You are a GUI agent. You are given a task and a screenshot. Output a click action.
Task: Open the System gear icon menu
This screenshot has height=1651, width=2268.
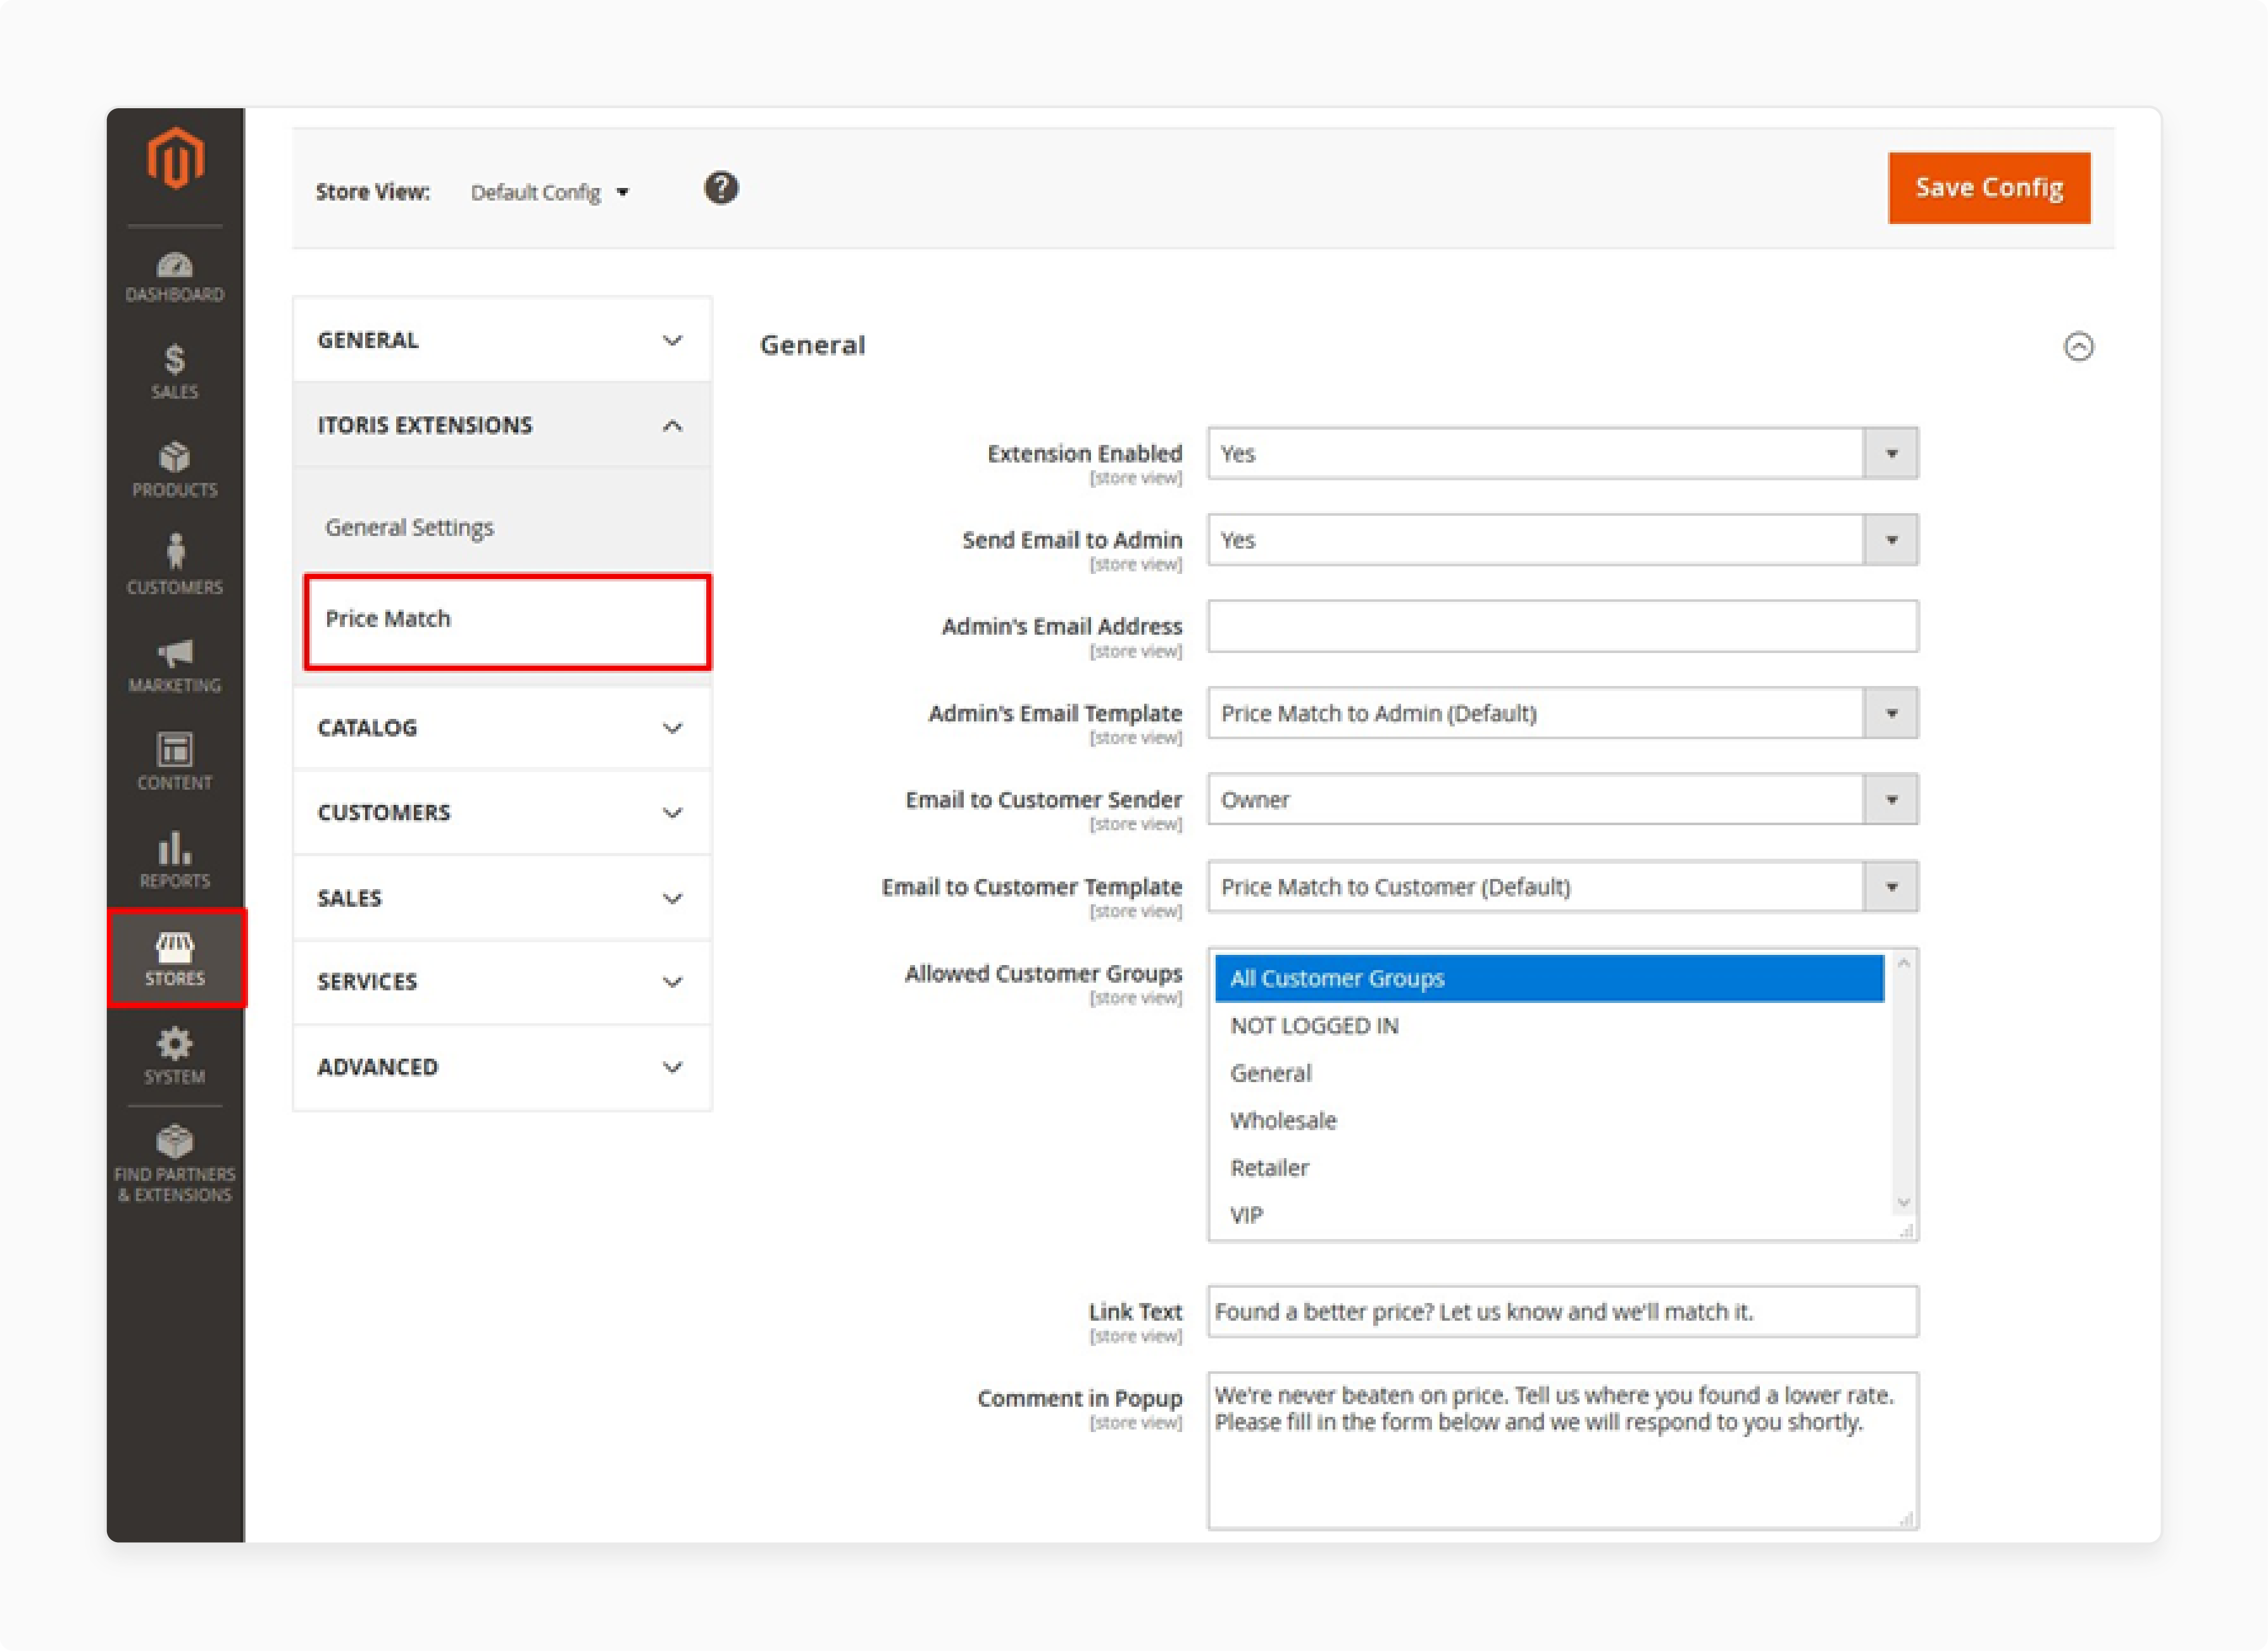click(x=175, y=1056)
